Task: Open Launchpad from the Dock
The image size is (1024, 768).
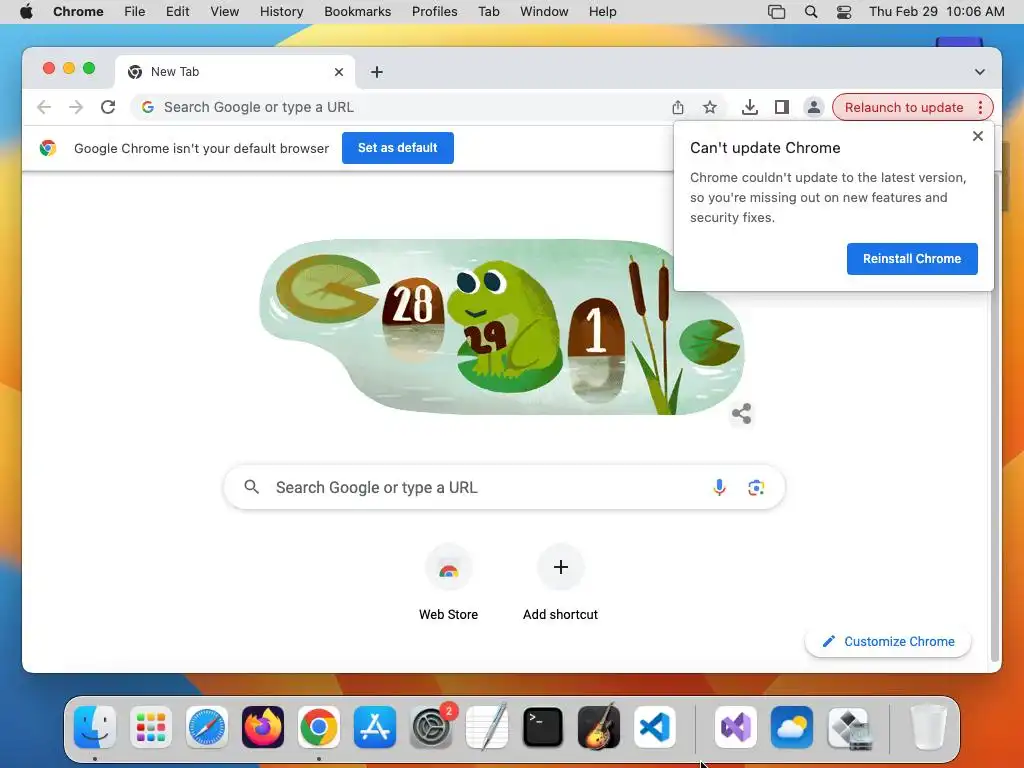Action: point(151,727)
